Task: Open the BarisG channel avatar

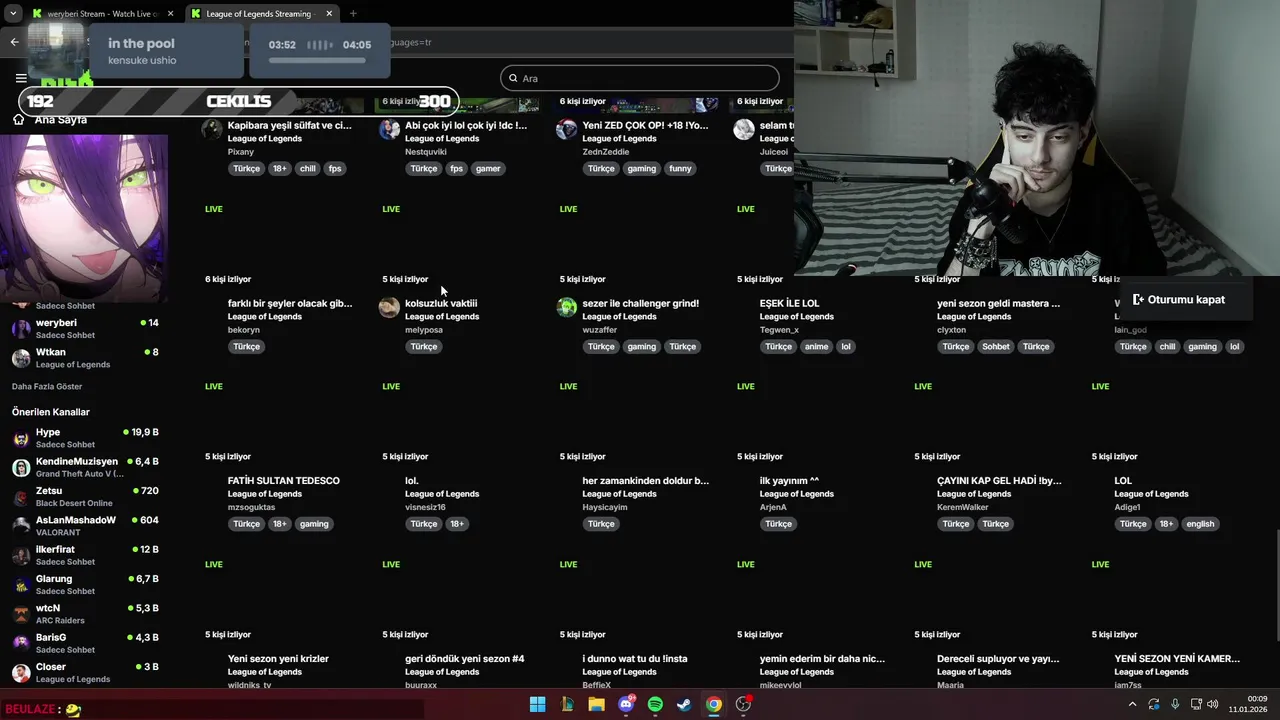Action: (21, 643)
